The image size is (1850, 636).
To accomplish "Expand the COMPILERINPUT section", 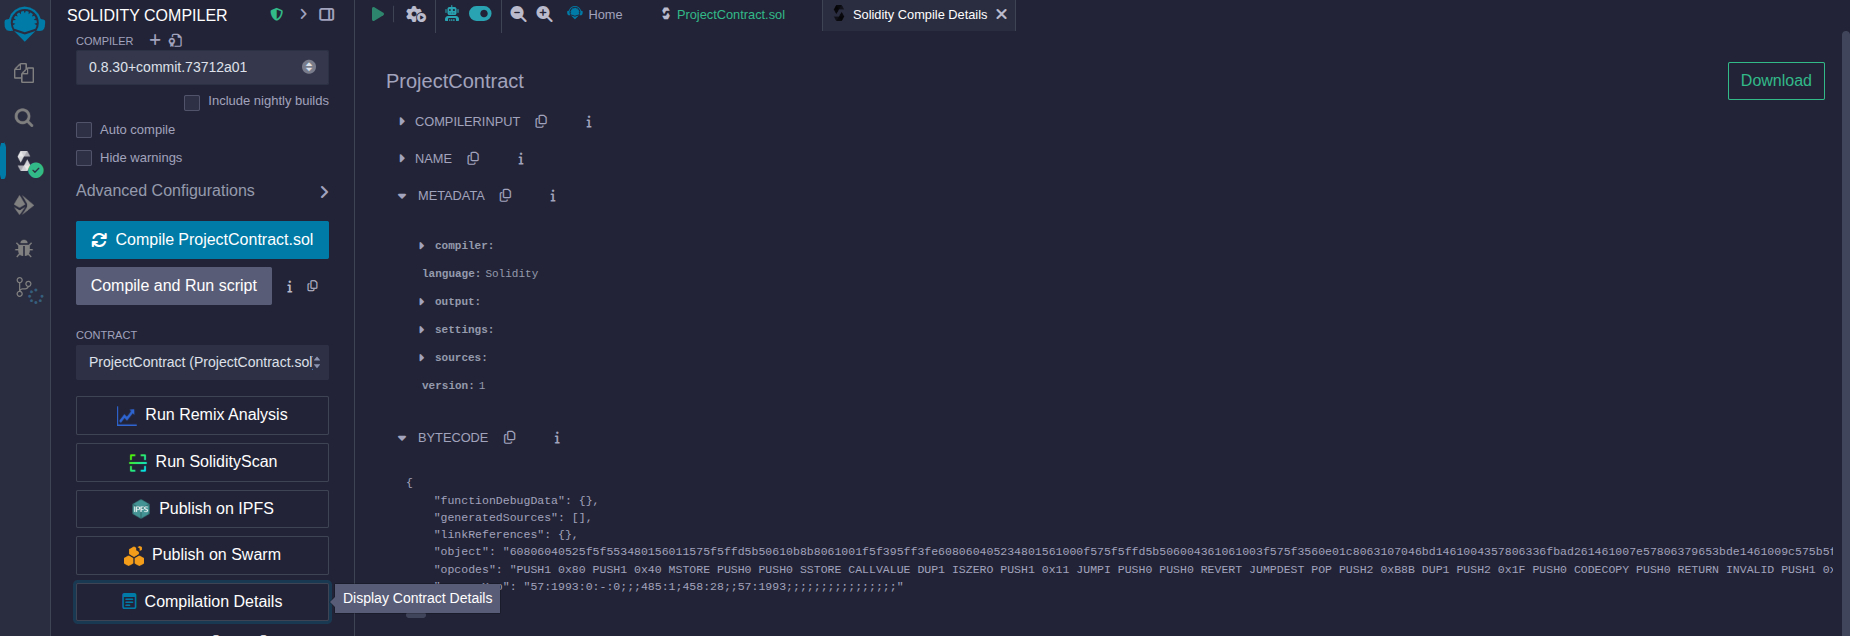I will tap(402, 121).
